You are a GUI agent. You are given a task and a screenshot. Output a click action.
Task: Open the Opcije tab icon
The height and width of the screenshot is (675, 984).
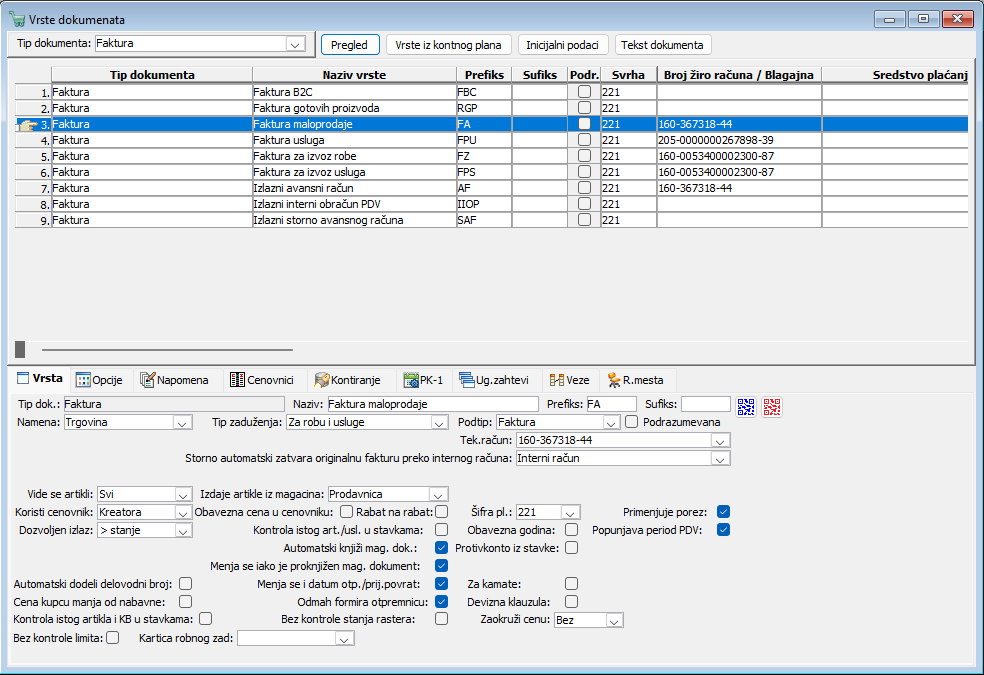click(83, 380)
